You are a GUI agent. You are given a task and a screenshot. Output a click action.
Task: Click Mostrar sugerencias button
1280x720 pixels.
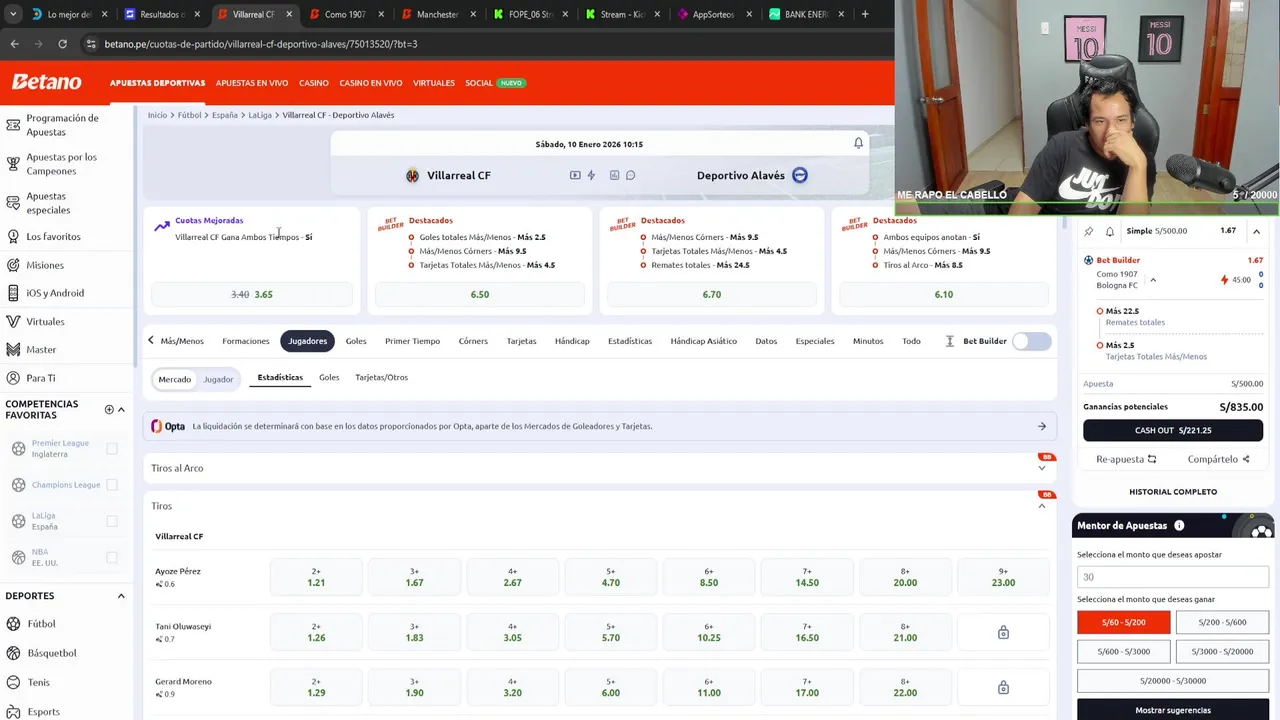1173,710
